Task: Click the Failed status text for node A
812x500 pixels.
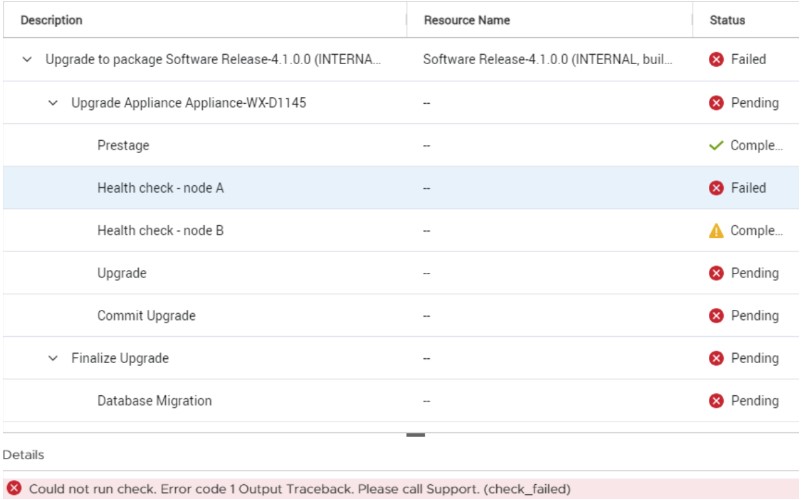Action: (748, 188)
